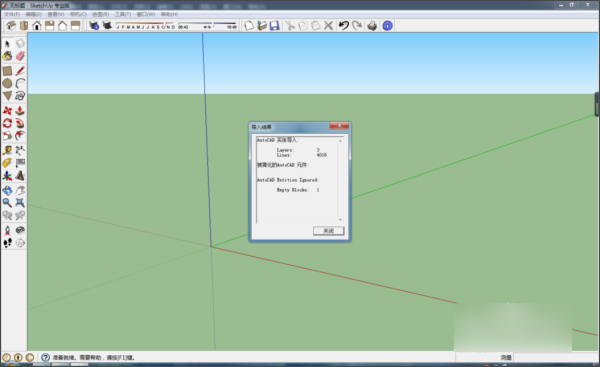The height and width of the screenshot is (367, 600).
Task: Open the 工具(T) menu
Action: coord(123,14)
